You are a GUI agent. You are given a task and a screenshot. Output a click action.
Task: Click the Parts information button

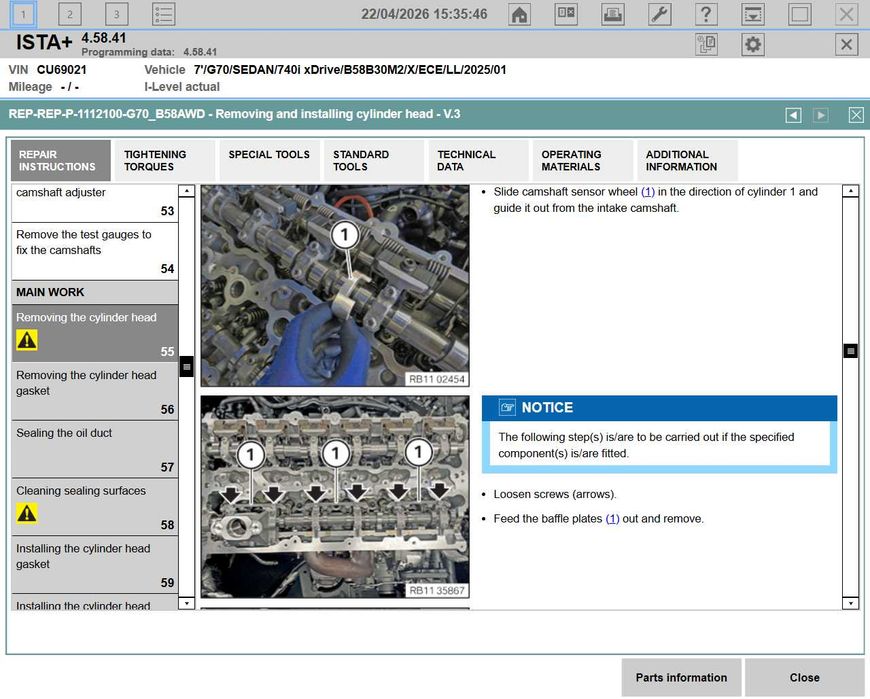pyautogui.click(x=681, y=677)
